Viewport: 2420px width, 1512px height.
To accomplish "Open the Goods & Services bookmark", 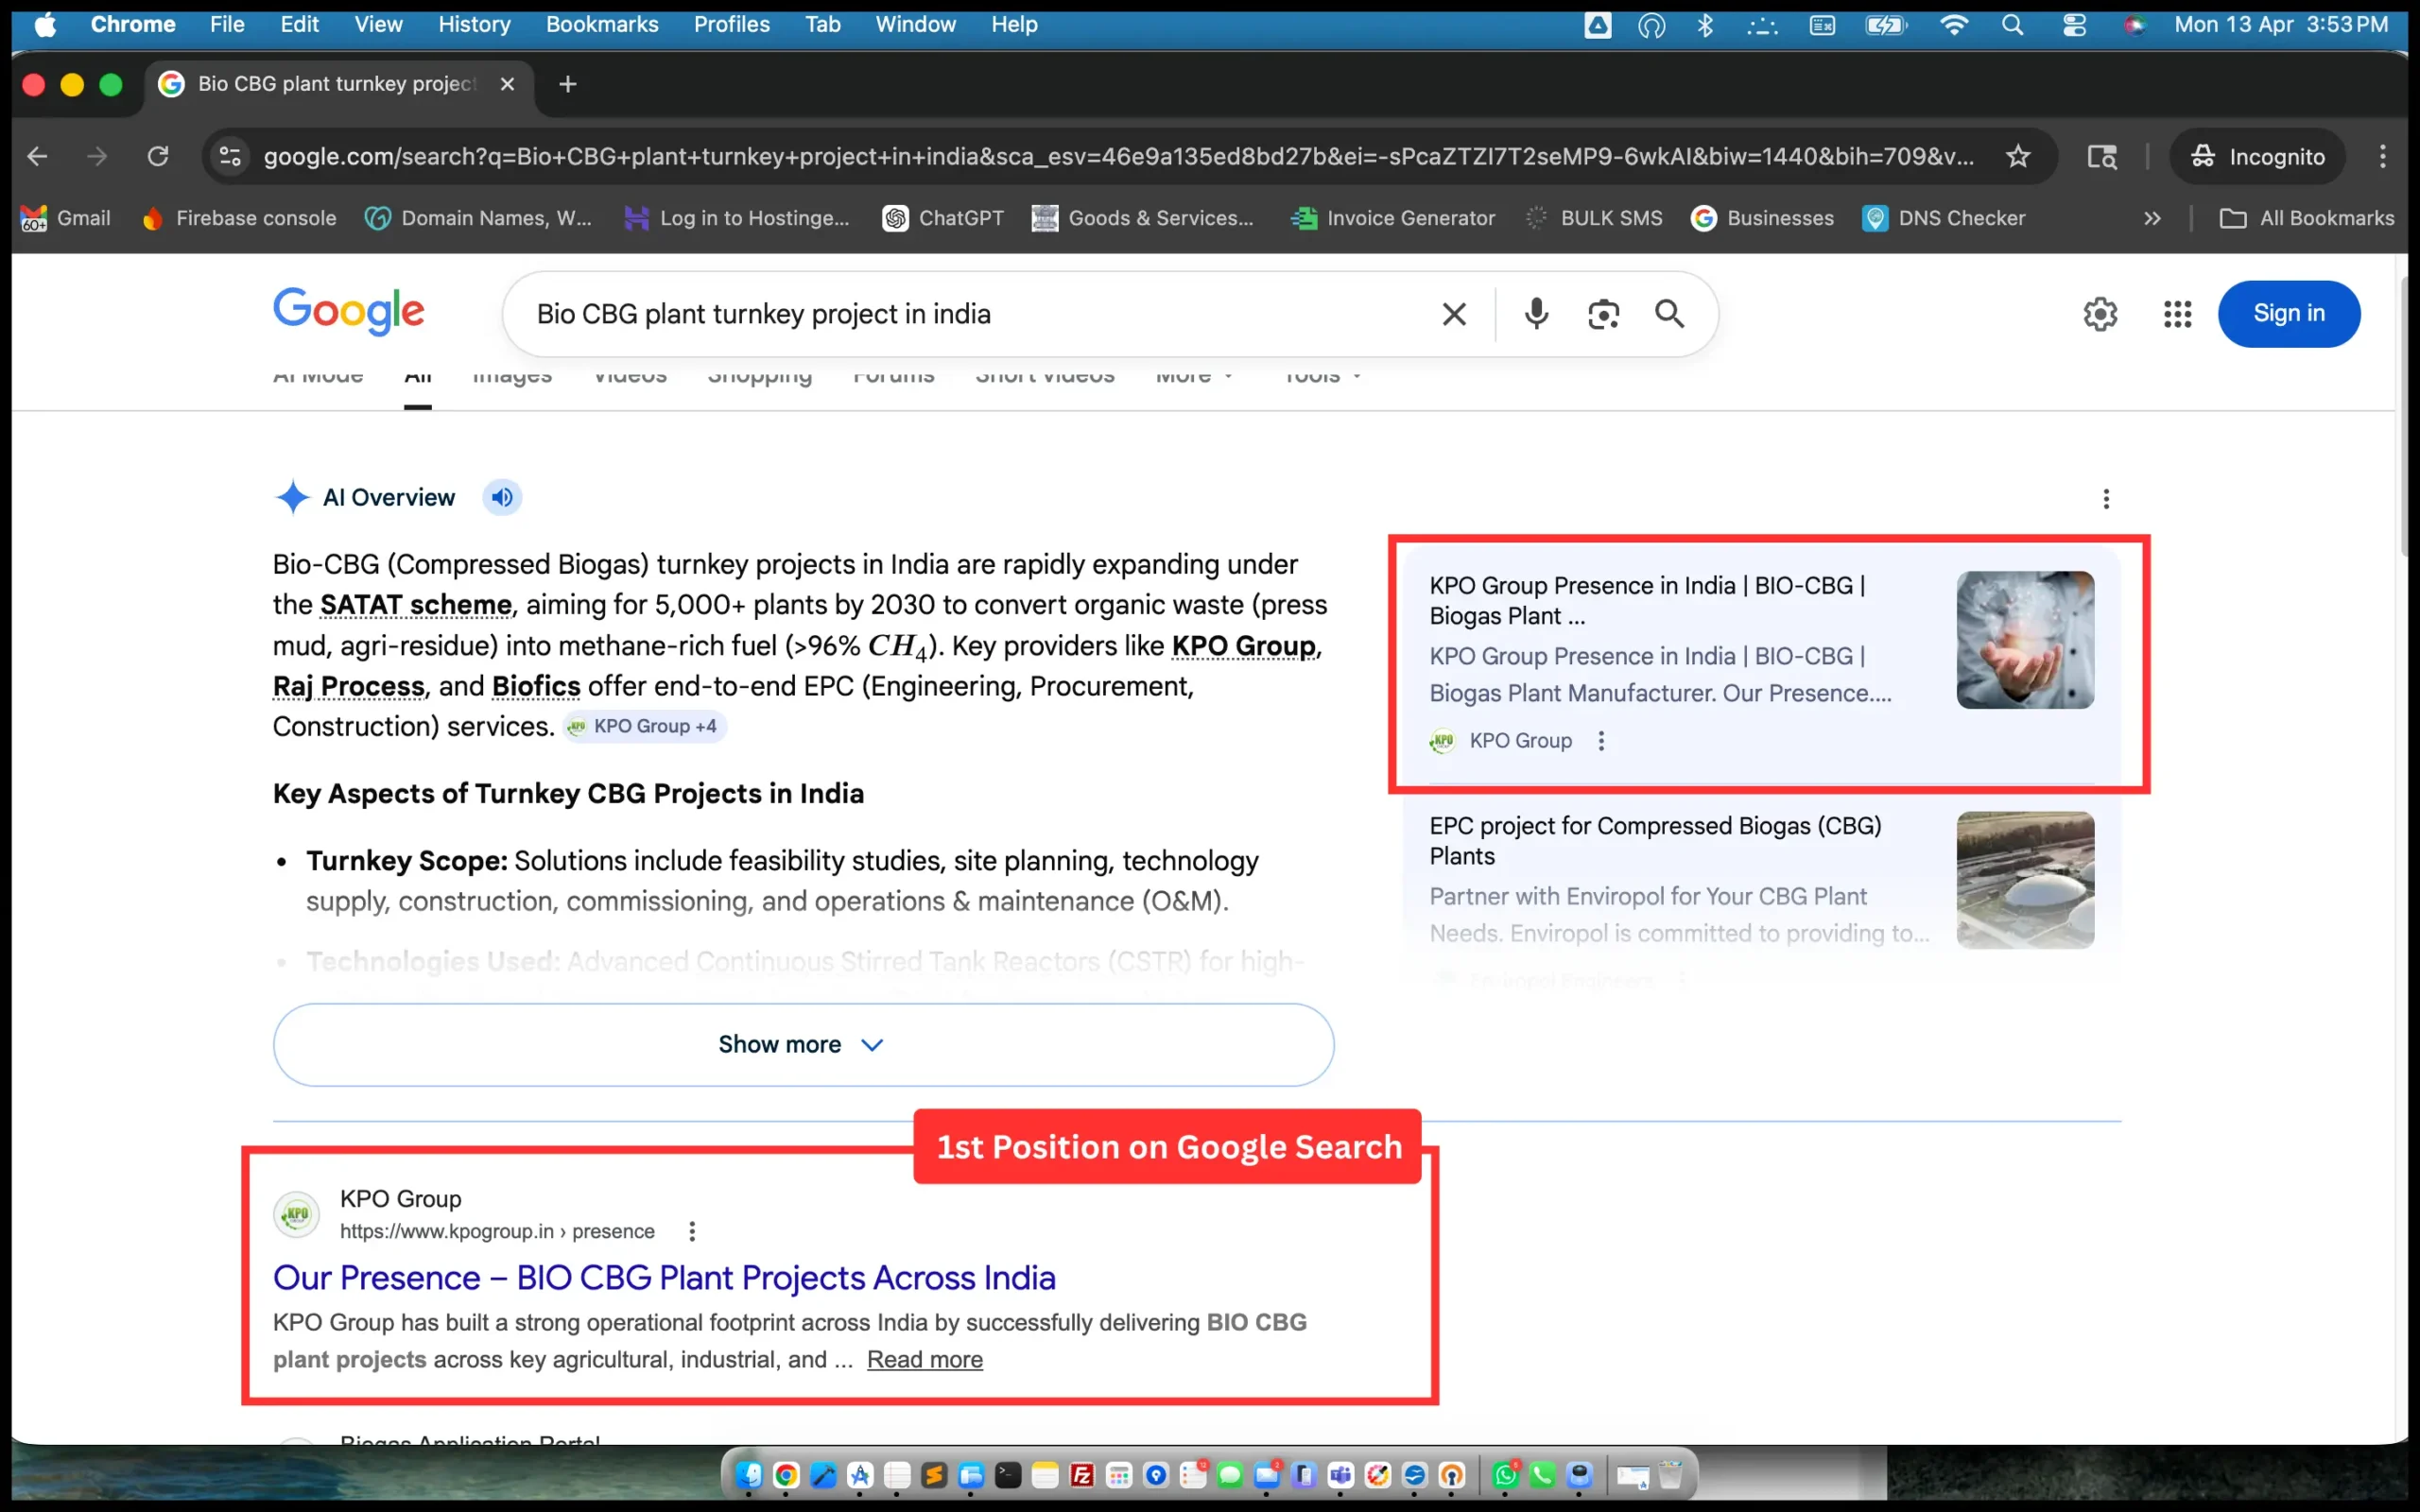I will (x=1143, y=218).
